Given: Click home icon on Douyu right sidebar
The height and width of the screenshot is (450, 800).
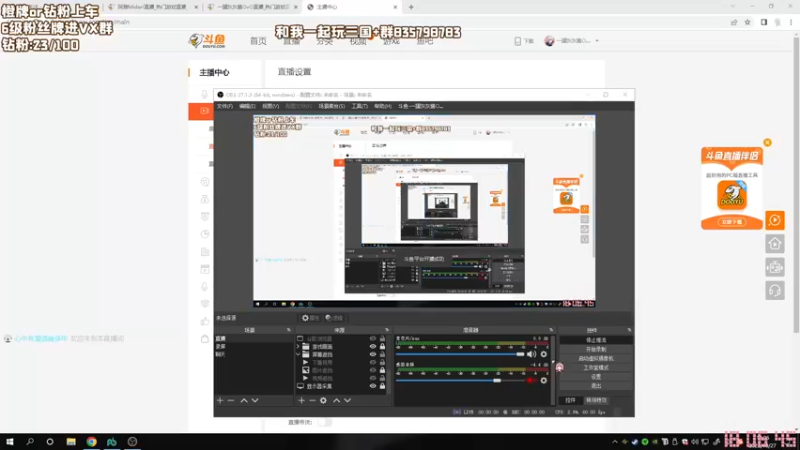Looking at the screenshot, I should (774, 244).
